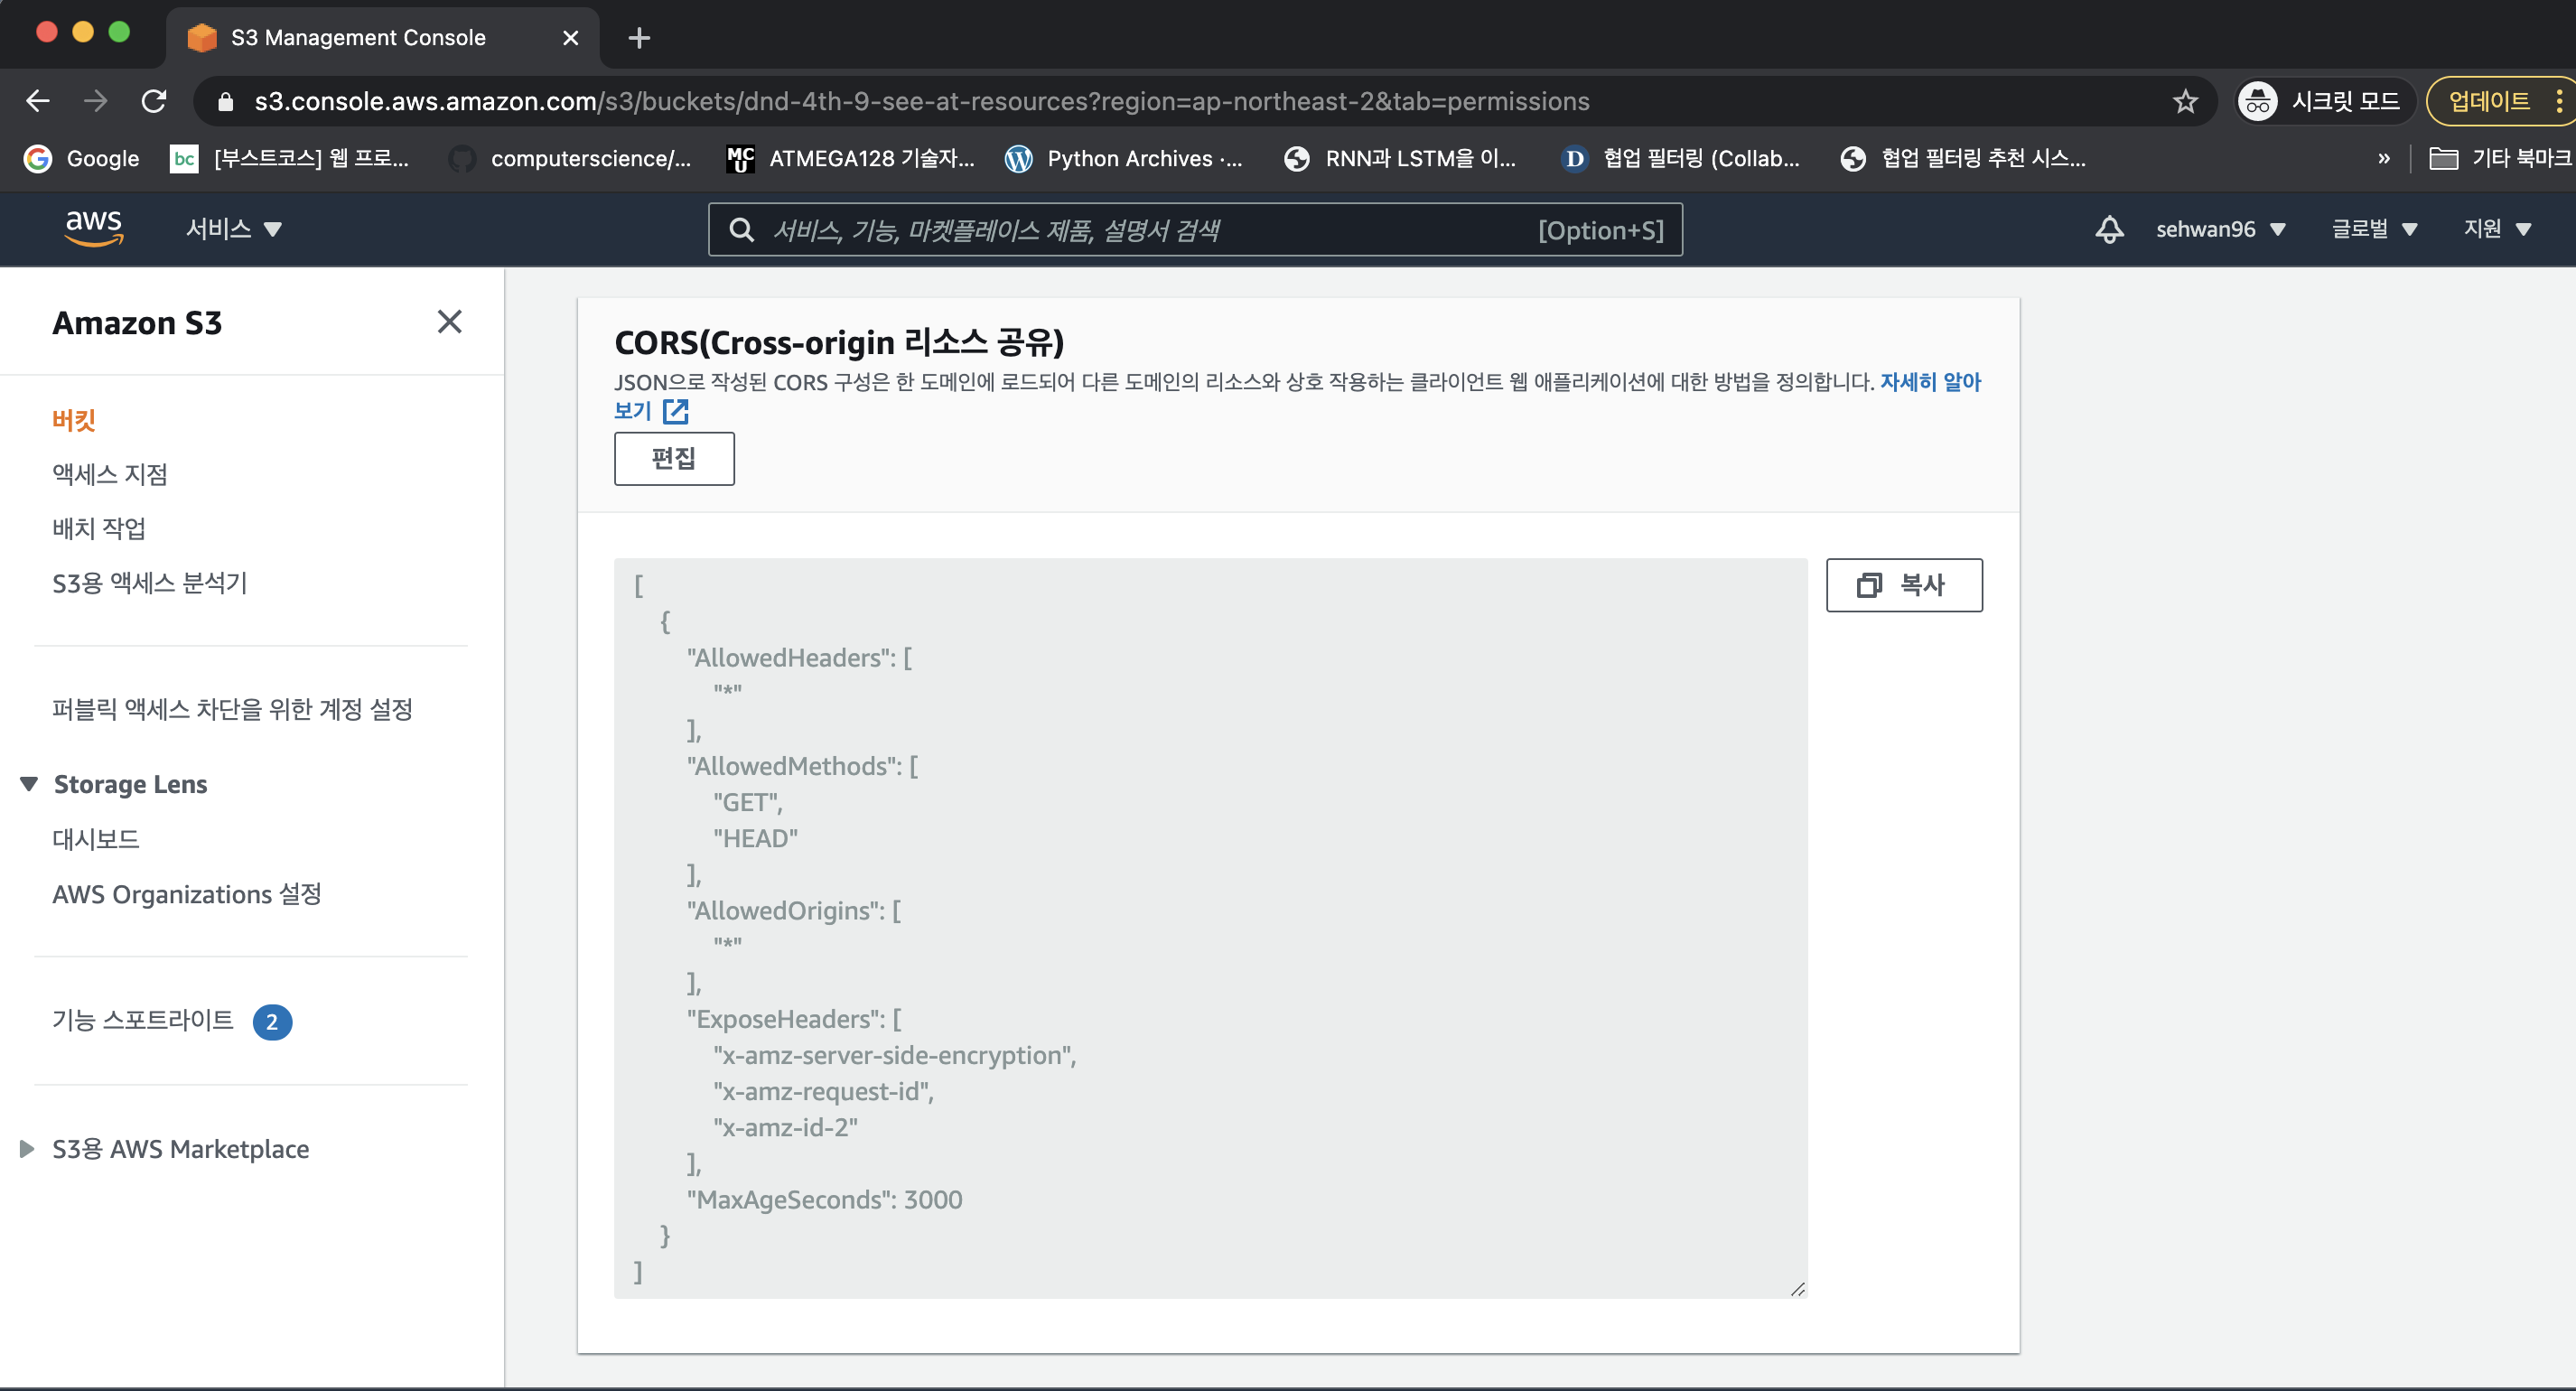The image size is (2576, 1391).
Task: Open the notifications bell icon
Action: (2109, 229)
